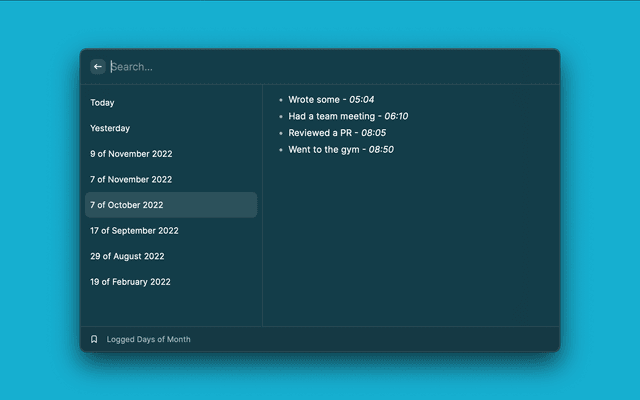Click the bookmark icon in footer

[x=94, y=339]
